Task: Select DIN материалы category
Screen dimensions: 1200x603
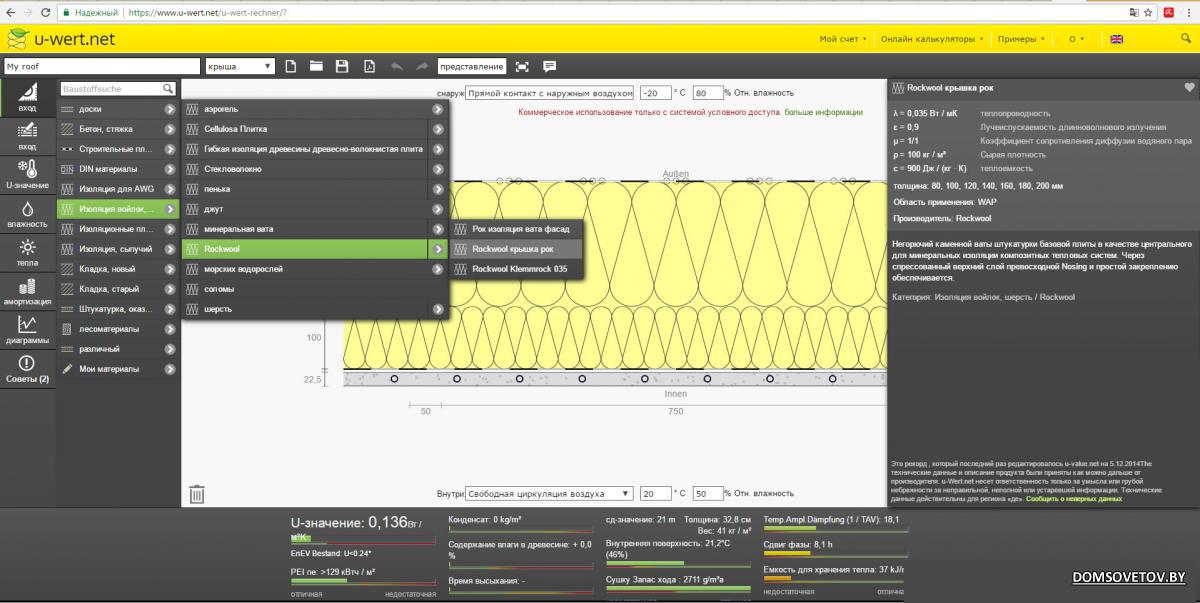Action: (118, 169)
